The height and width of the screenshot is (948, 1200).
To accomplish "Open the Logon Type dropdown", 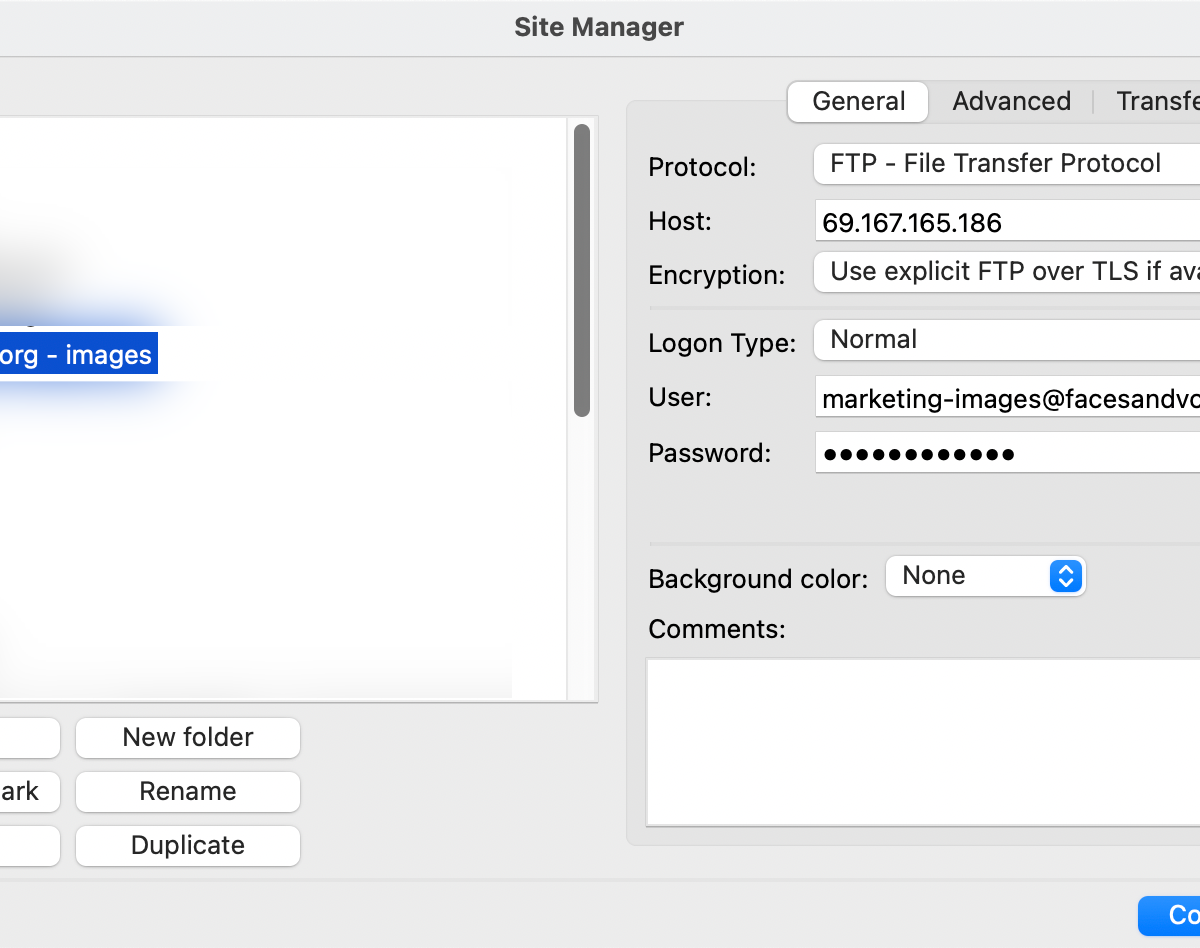I will [1006, 340].
